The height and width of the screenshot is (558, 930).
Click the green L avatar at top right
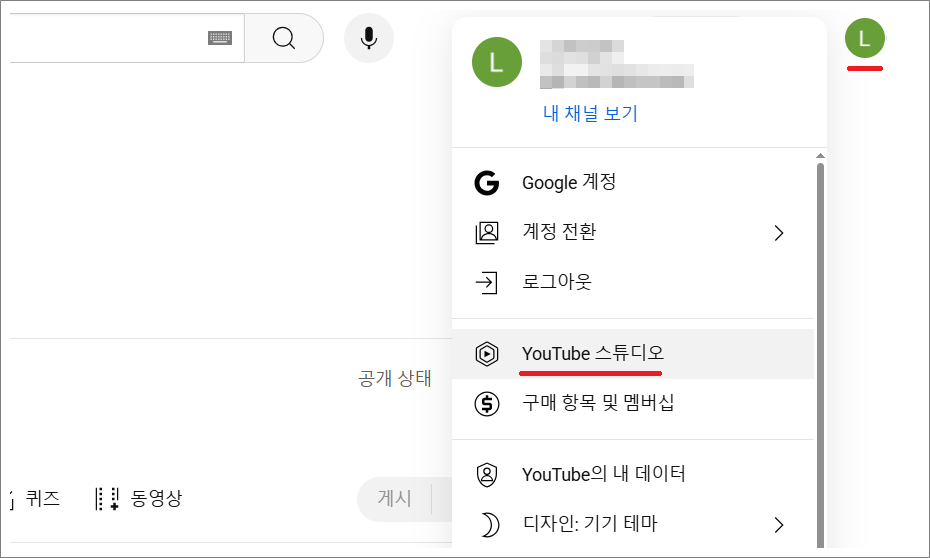[865, 38]
